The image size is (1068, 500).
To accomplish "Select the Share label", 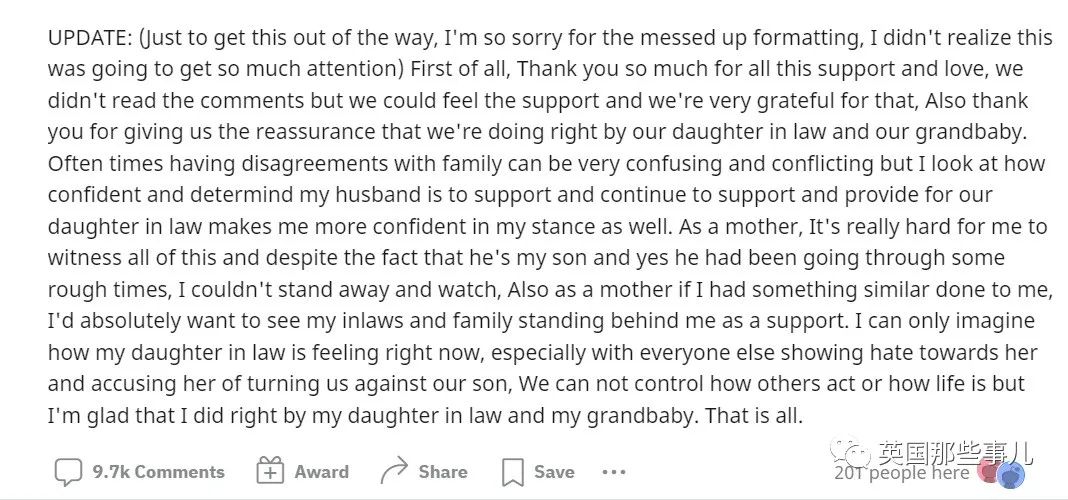I will coord(443,471).
